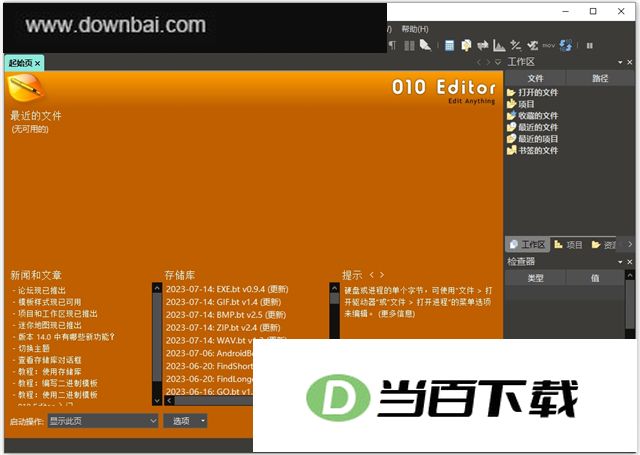The image size is (640, 455).
Task: Show previous tip arrow
Action: 371,275
